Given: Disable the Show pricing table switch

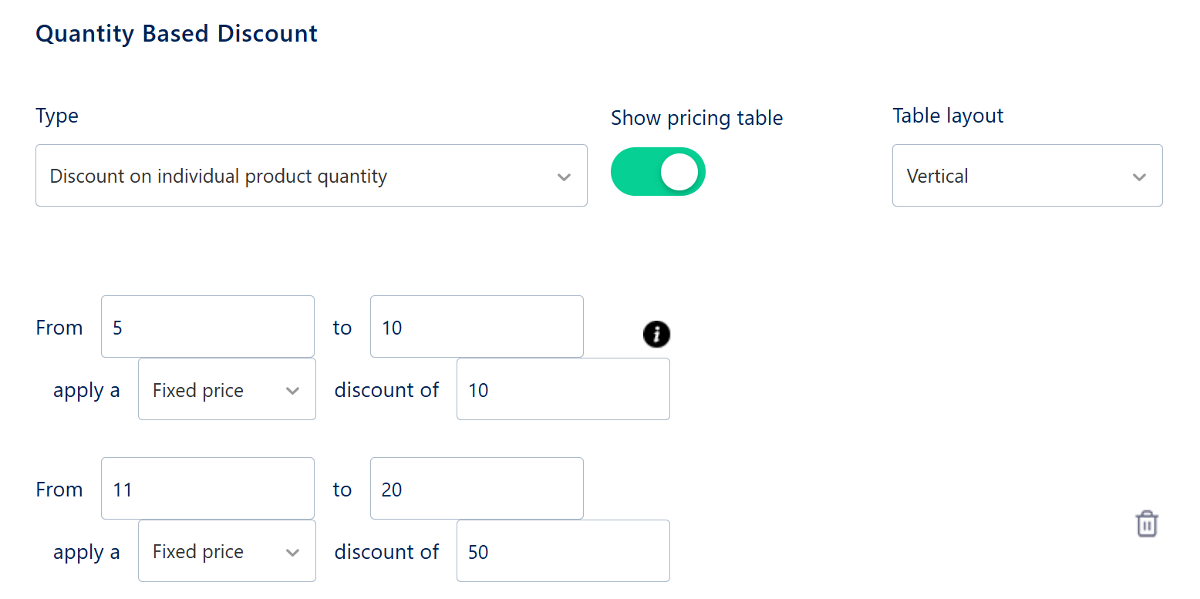Looking at the screenshot, I should [x=658, y=172].
